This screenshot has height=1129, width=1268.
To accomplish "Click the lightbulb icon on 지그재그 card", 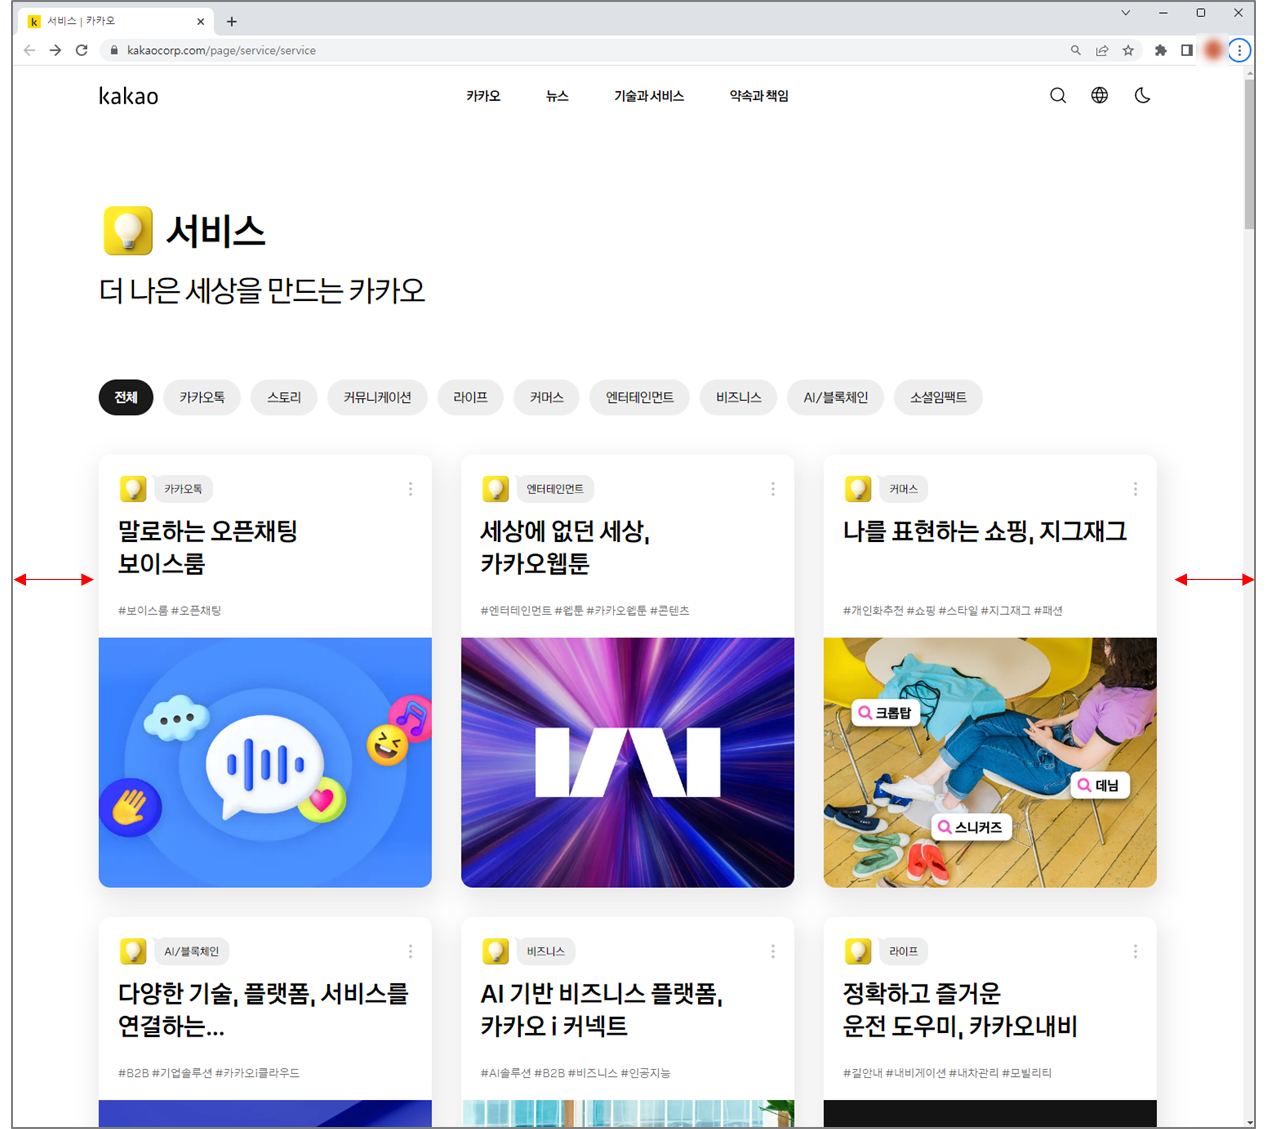I will pos(858,489).
